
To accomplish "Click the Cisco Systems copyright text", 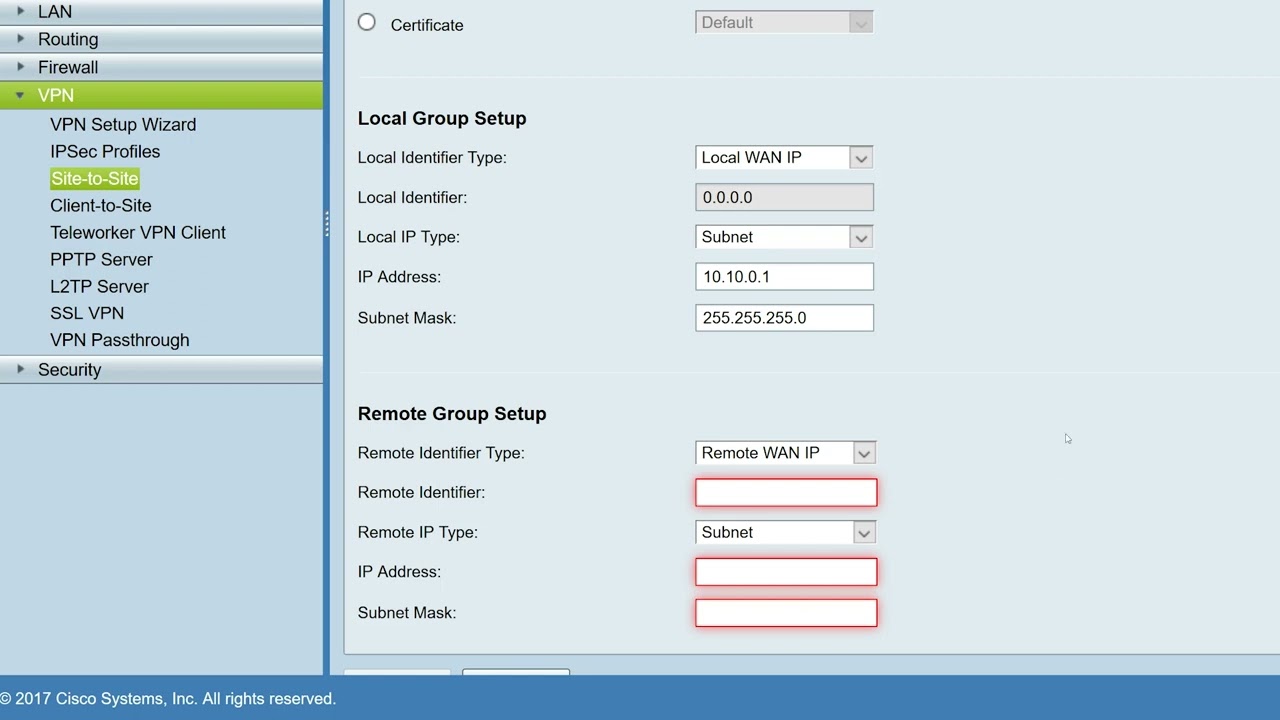I will 168,699.
